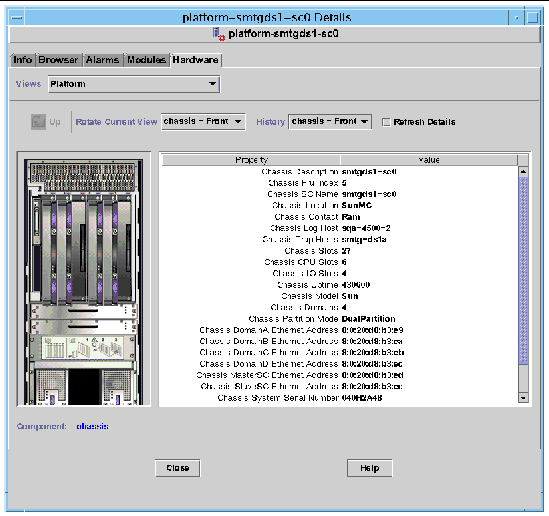Click the scrollbar down arrow in property table
Image resolution: width=549 pixels, height=516 pixels.
(523, 398)
